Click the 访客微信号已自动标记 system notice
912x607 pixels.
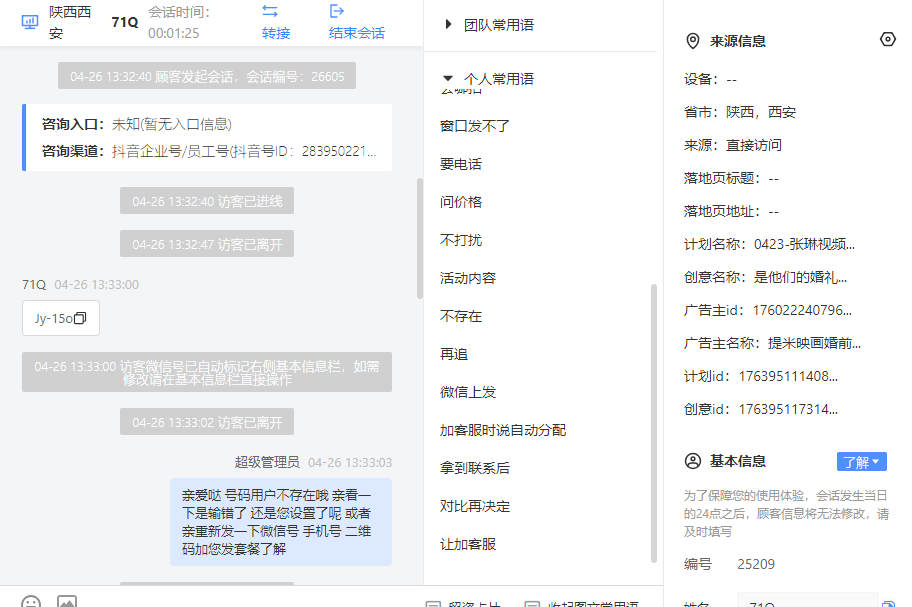click(207, 372)
